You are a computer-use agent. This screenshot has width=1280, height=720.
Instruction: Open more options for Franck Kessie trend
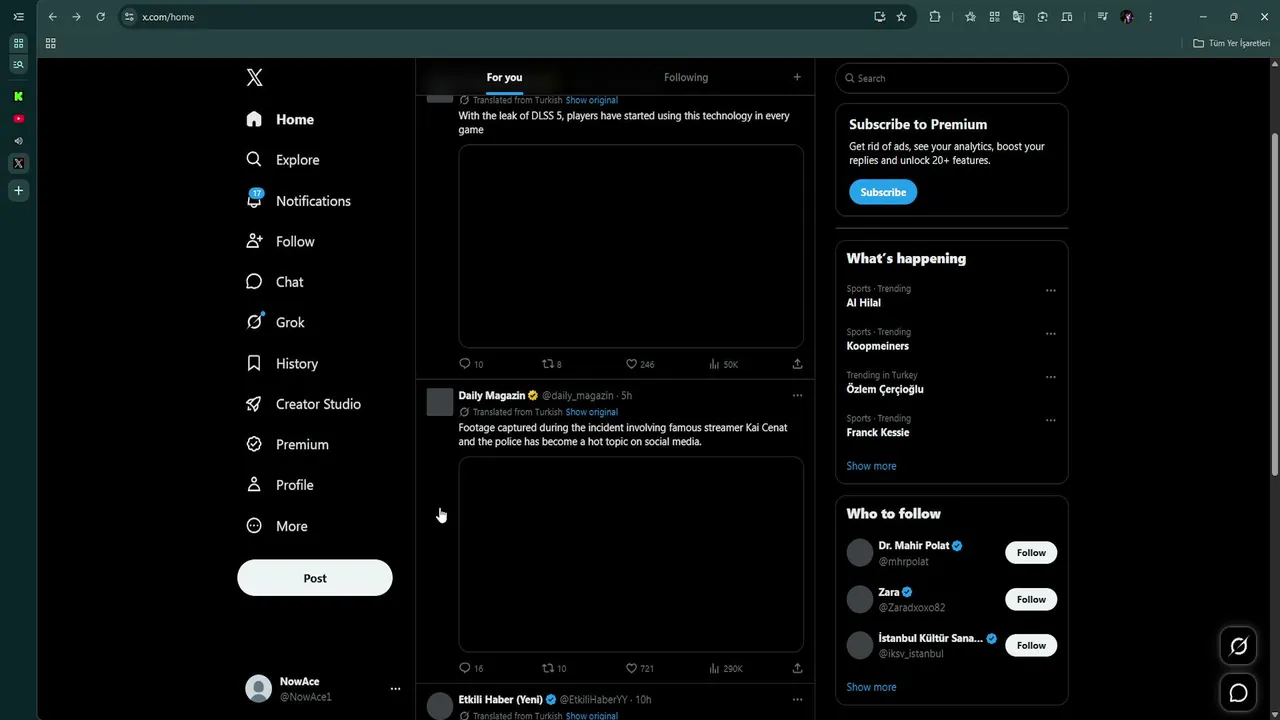(1050, 421)
